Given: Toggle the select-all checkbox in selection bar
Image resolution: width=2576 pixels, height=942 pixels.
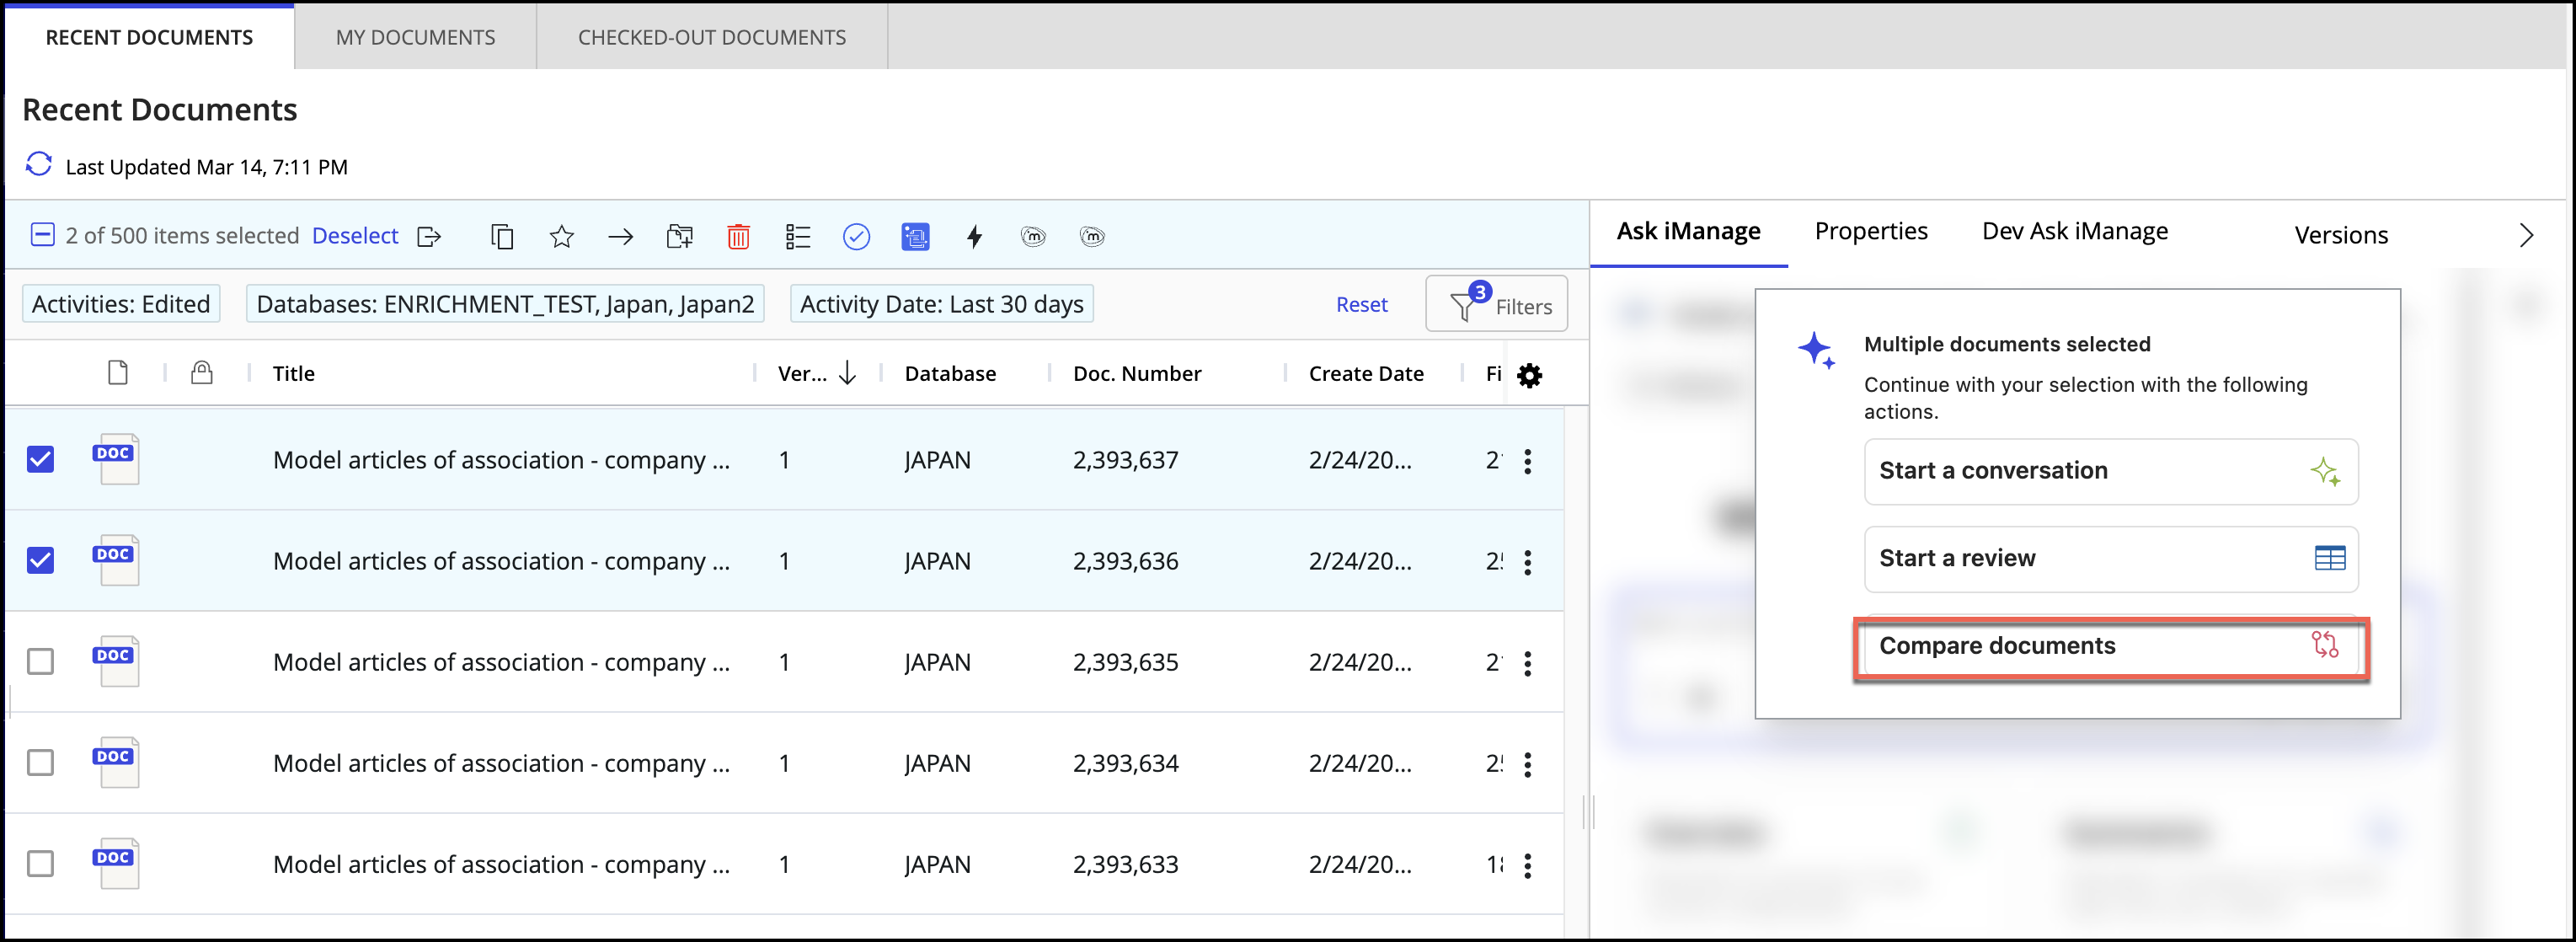Looking at the screenshot, I should (42, 236).
